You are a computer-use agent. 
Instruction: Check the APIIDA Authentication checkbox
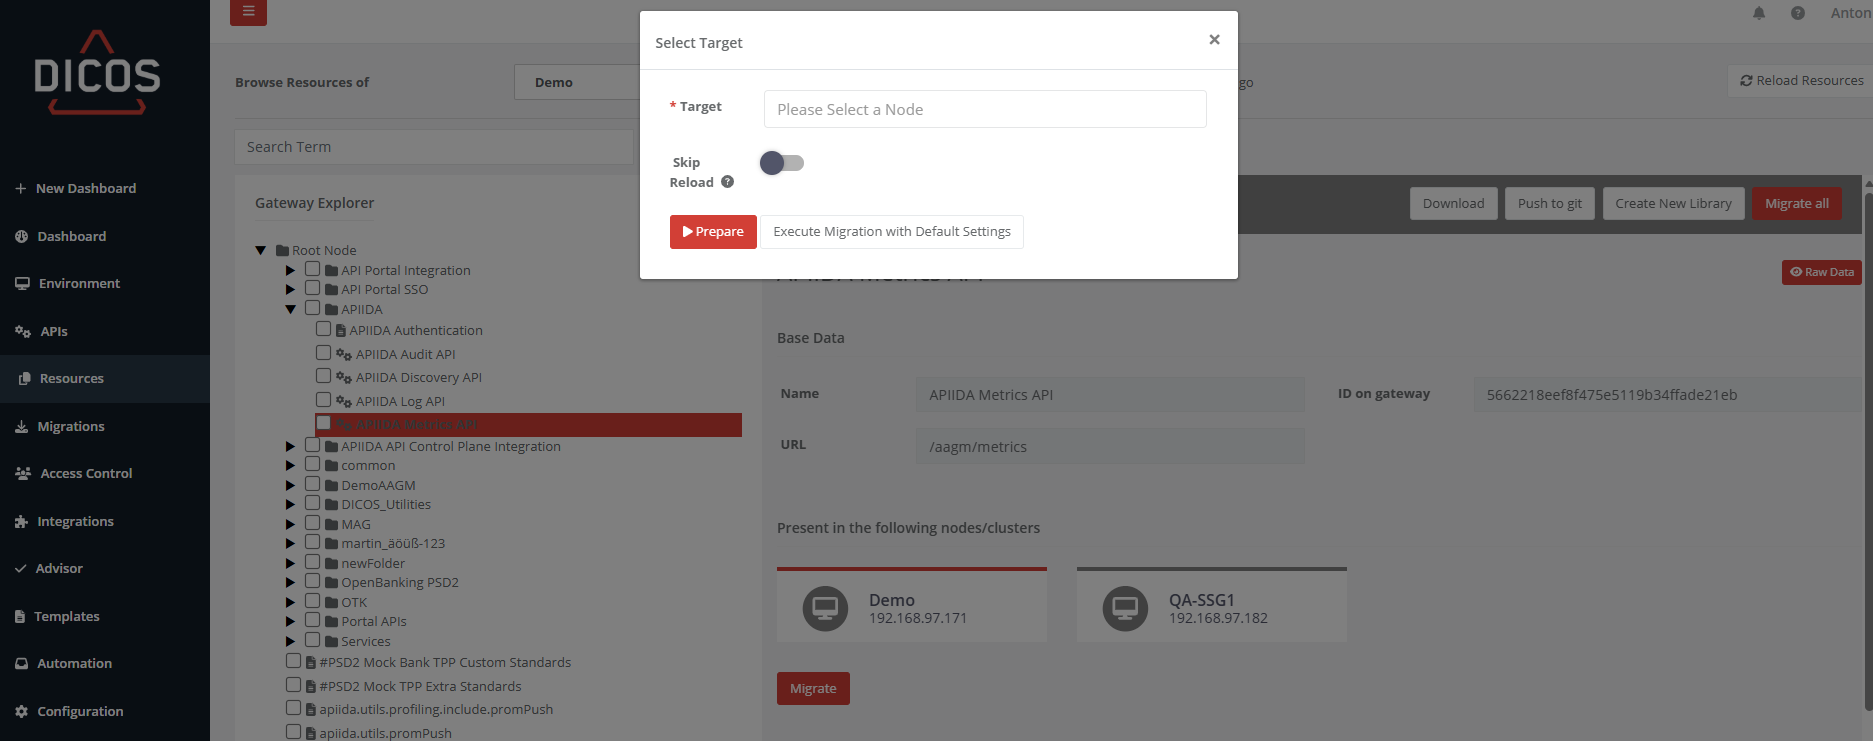[323, 329]
